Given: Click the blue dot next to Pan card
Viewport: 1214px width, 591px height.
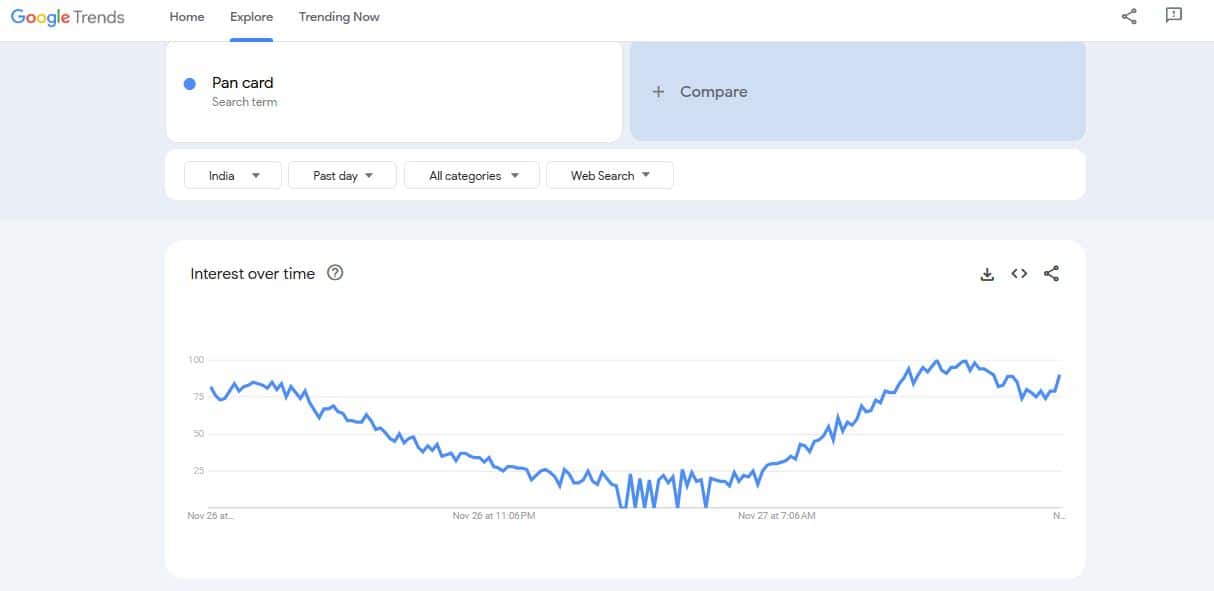Looking at the screenshot, I should (x=189, y=84).
